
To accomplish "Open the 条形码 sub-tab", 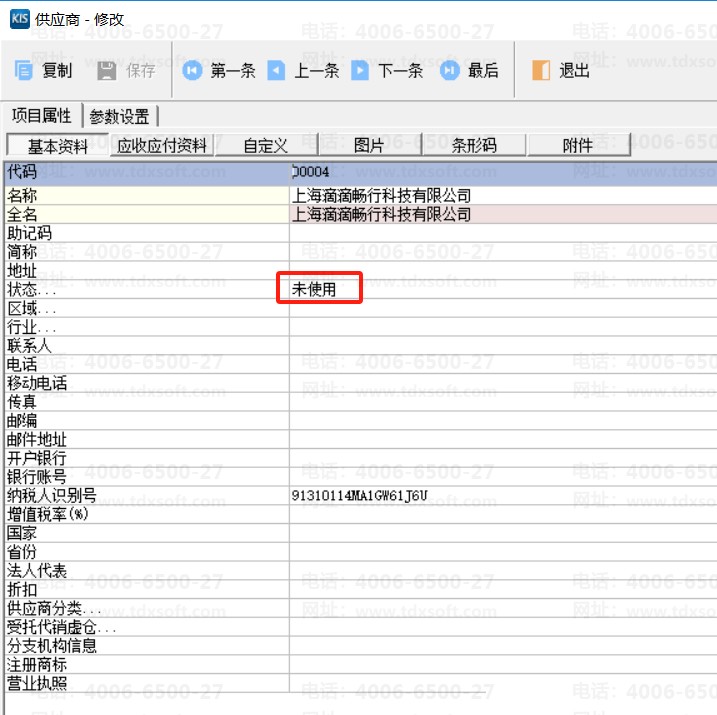I will pos(473,146).
